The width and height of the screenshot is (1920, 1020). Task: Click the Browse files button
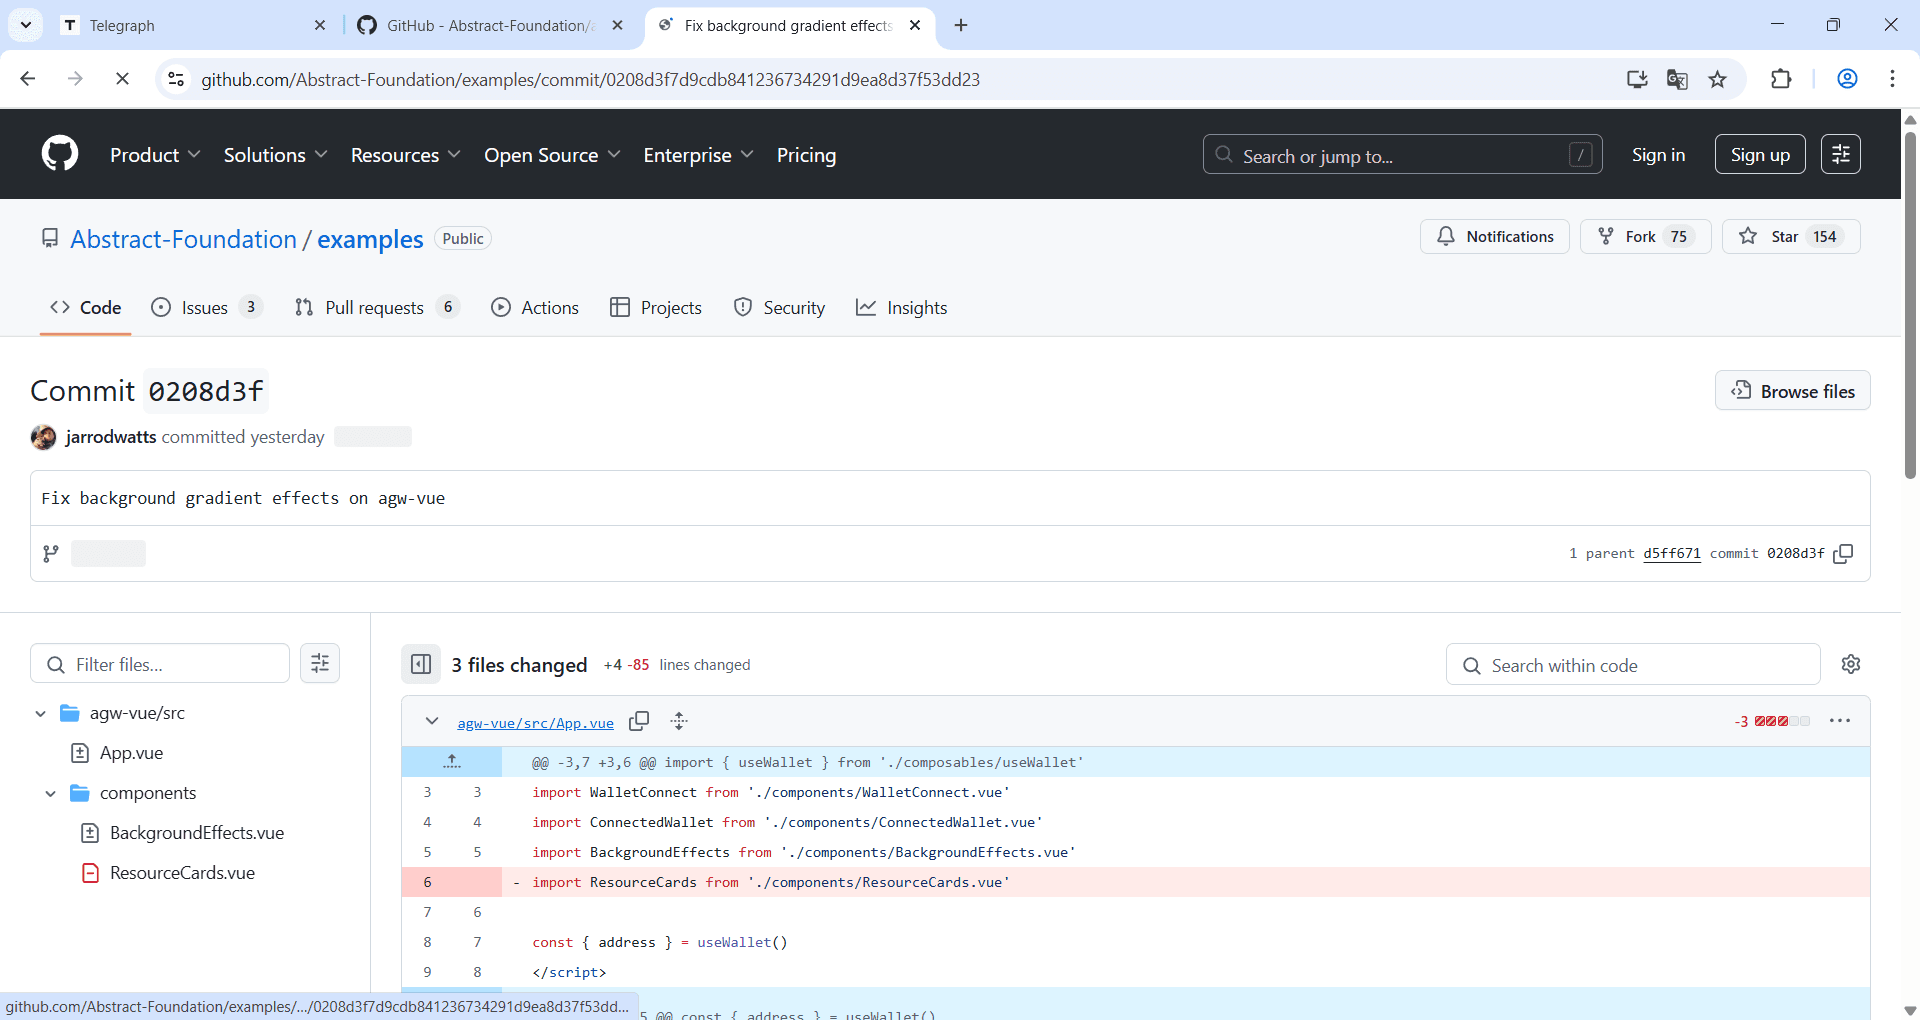point(1793,391)
